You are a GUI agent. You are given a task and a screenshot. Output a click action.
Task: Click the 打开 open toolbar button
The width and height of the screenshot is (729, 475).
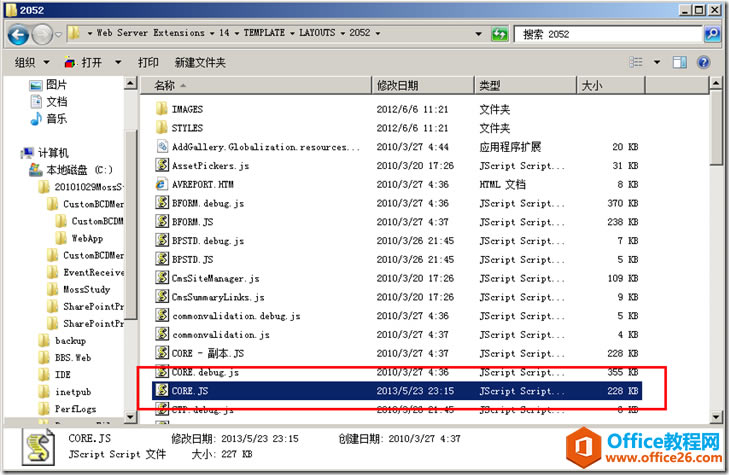click(x=84, y=62)
